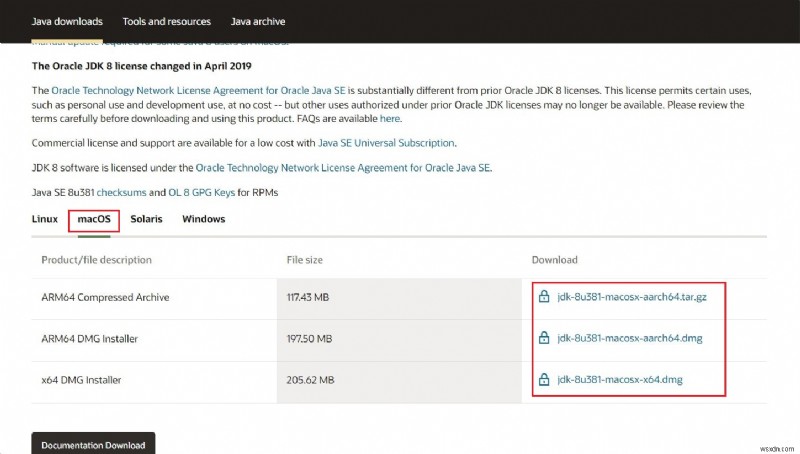The width and height of the screenshot is (800, 454).
Task: Click the 'Download' column header
Action: pos(555,260)
